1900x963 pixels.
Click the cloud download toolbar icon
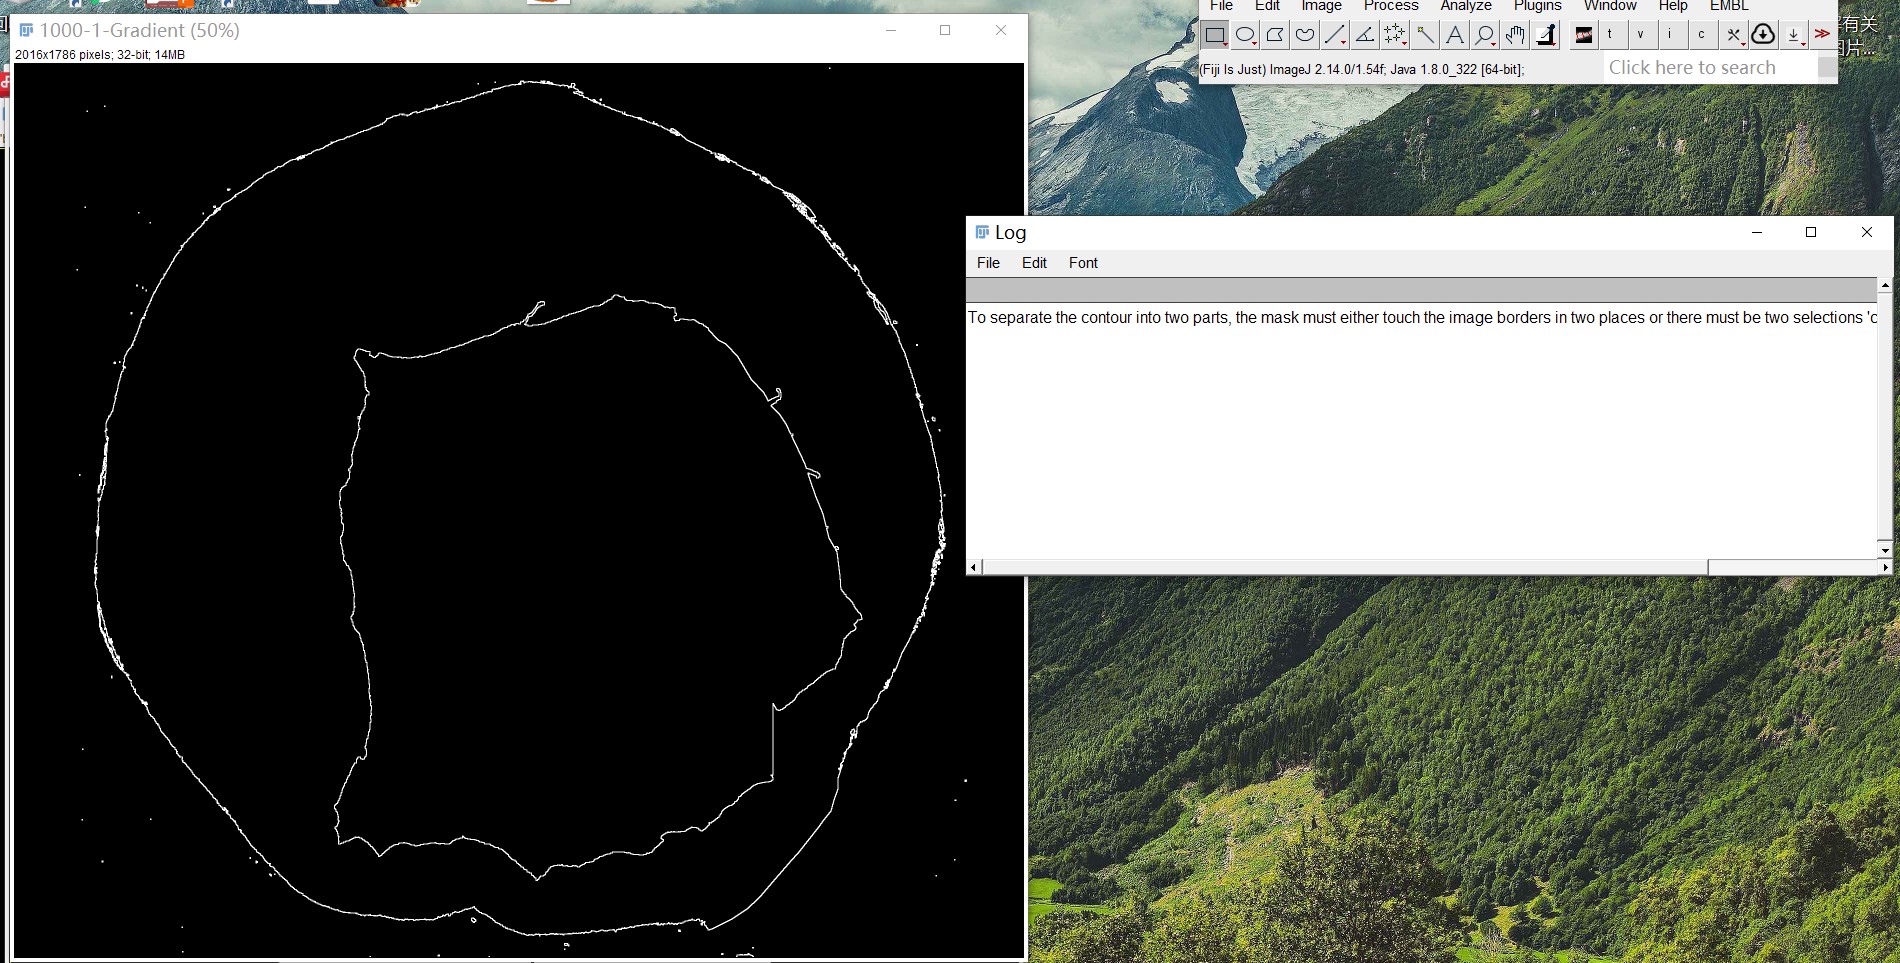(1763, 35)
